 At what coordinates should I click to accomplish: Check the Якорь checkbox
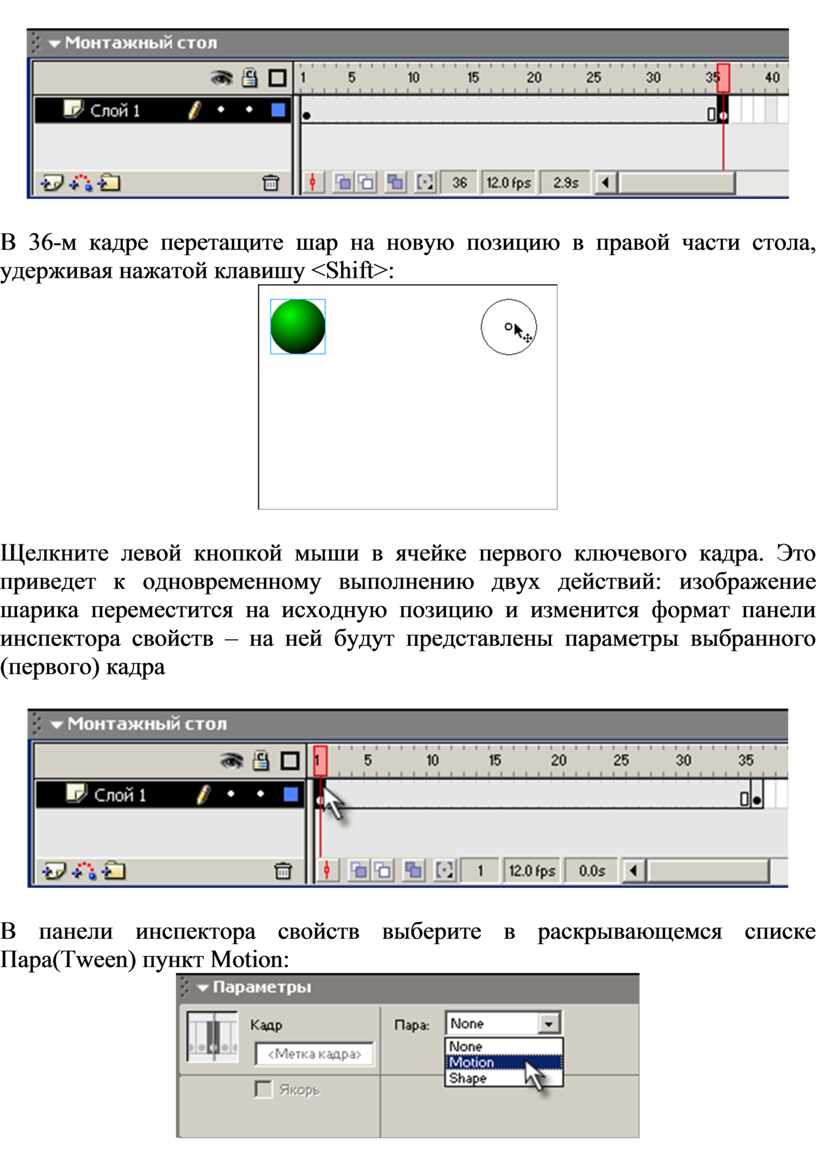tap(262, 1089)
